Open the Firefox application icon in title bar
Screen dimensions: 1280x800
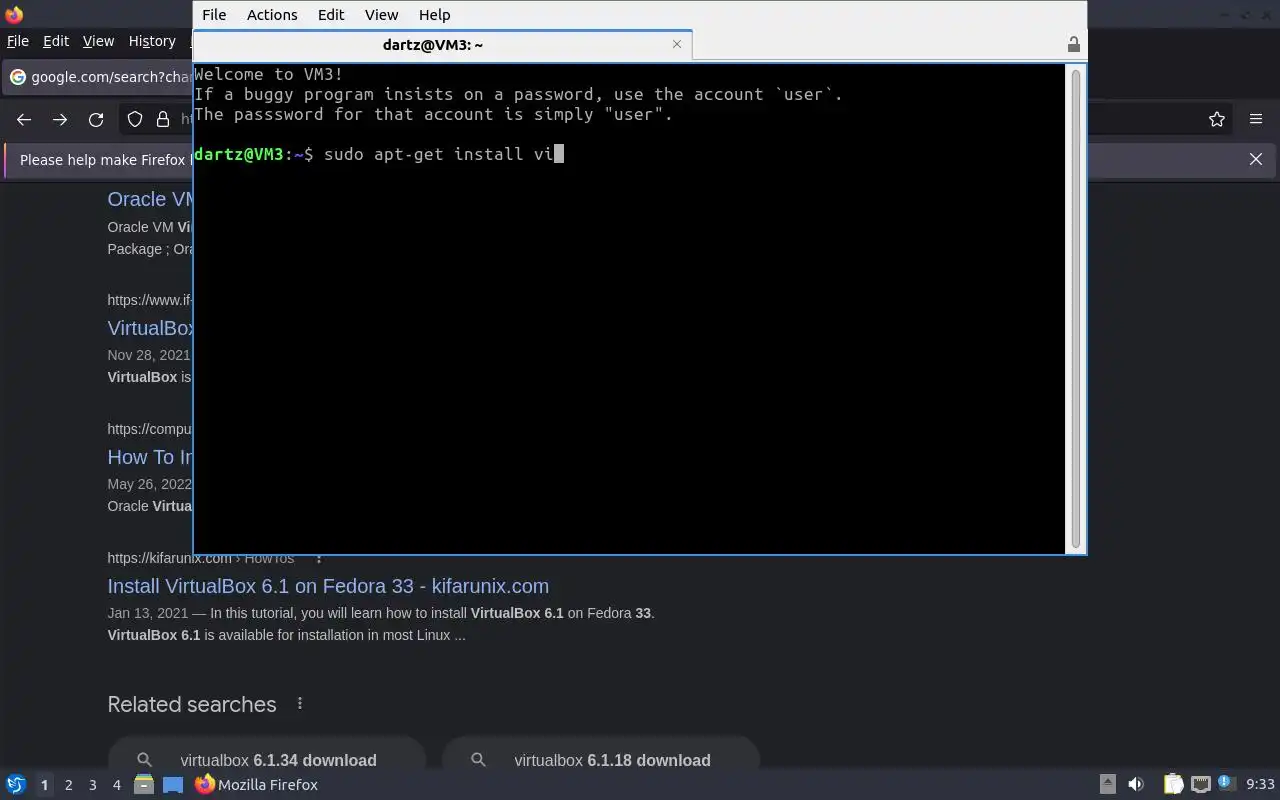click(14, 15)
